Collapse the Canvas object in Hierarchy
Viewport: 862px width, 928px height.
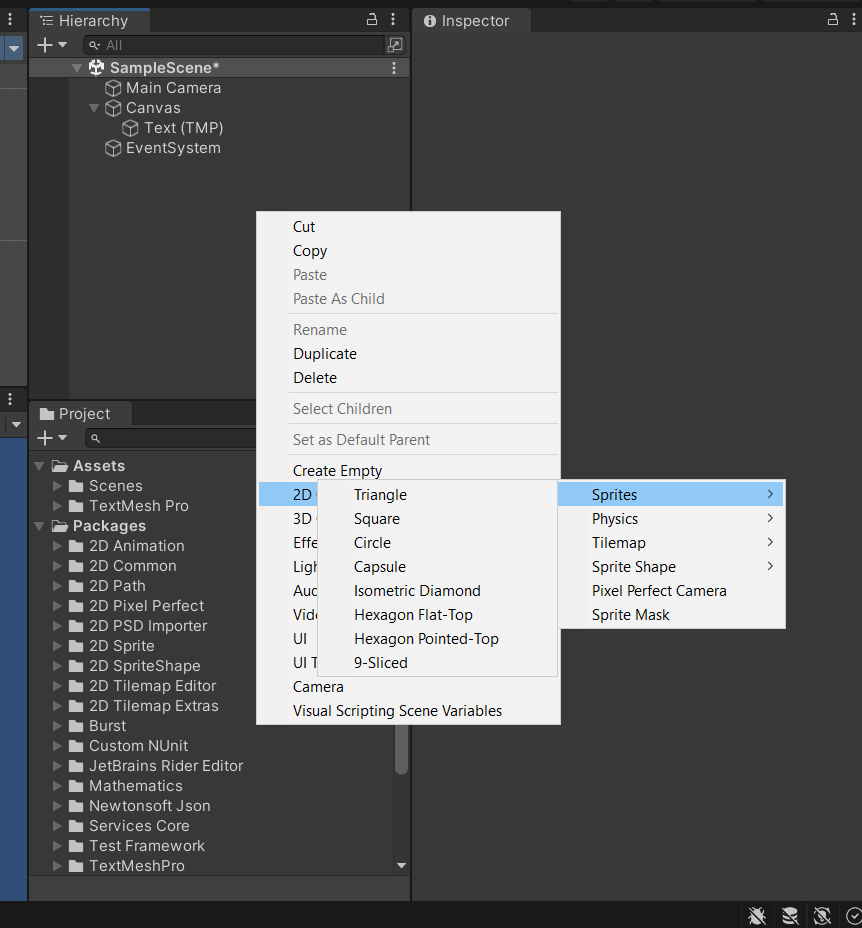coord(94,108)
